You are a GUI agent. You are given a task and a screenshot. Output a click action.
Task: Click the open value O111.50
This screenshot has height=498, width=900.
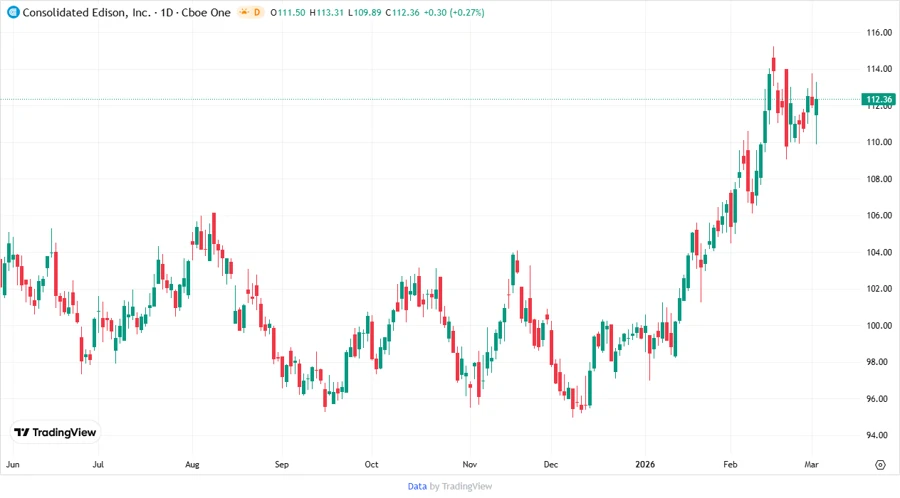tap(288, 12)
